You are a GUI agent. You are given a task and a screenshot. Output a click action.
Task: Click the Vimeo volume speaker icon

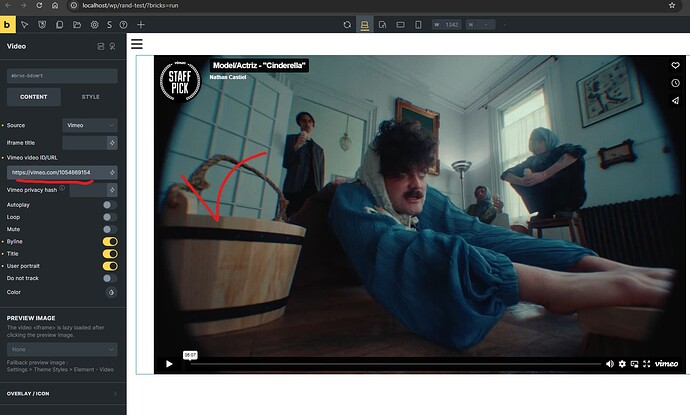609,364
